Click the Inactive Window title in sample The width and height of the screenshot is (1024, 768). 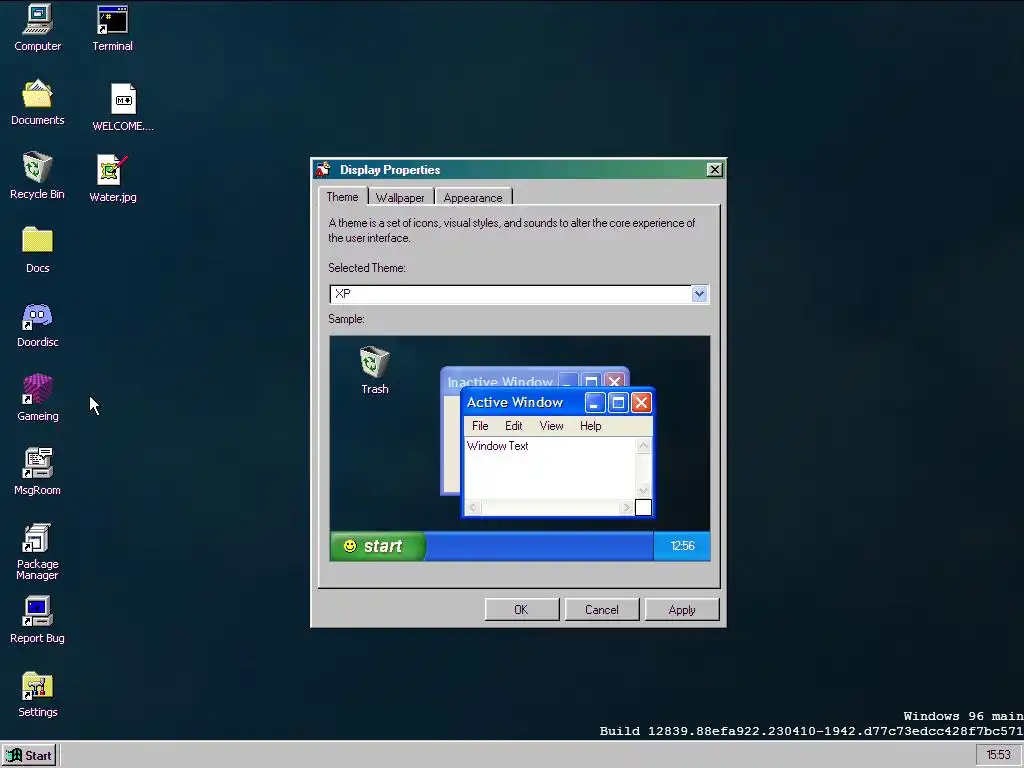[500, 381]
